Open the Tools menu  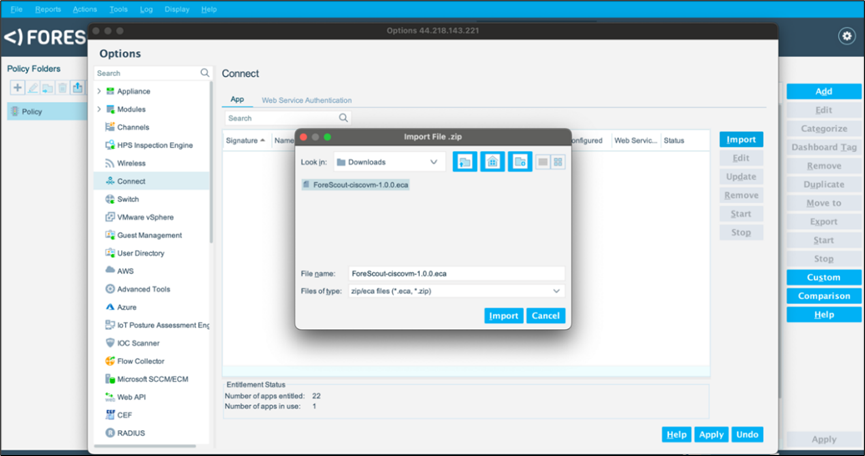118,9
